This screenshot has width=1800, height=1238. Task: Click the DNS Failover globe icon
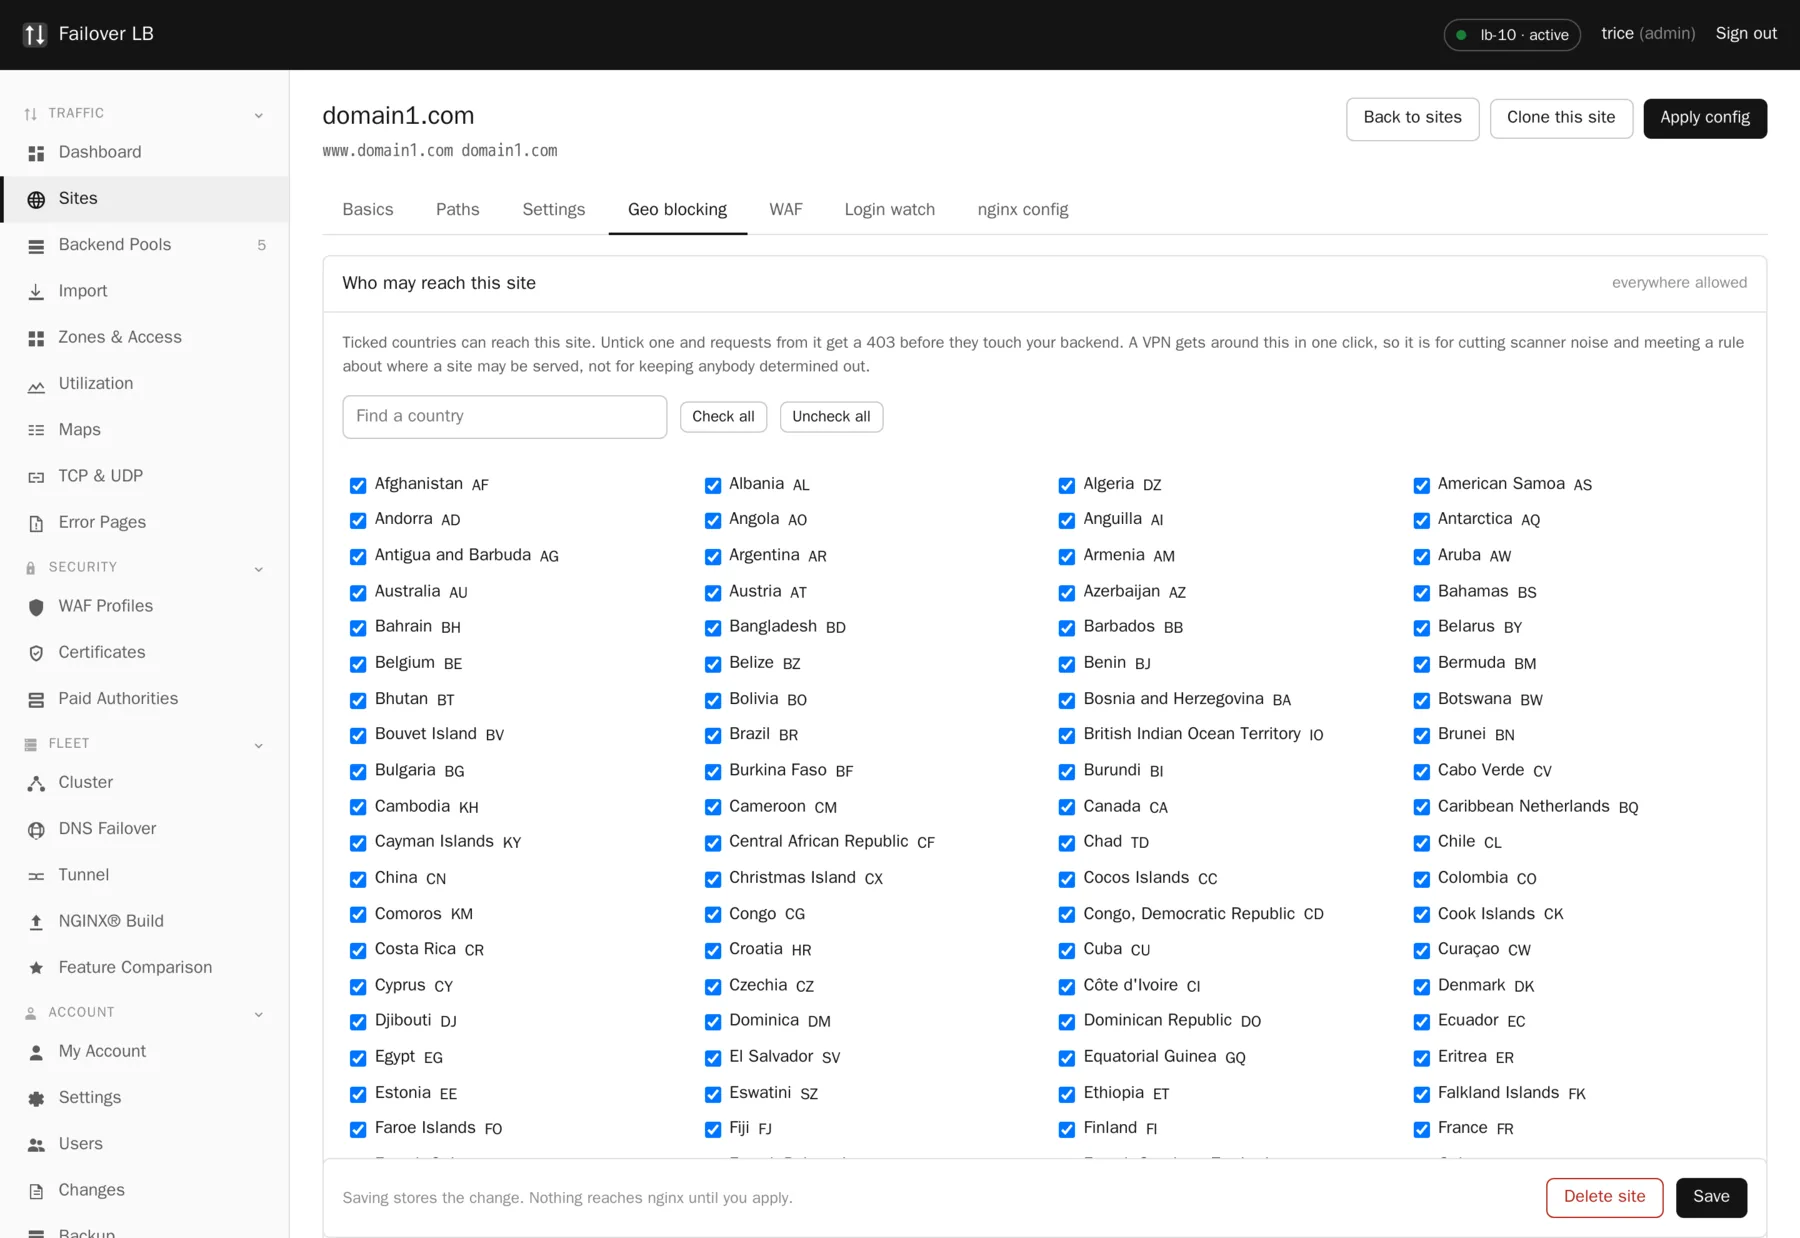[36, 829]
